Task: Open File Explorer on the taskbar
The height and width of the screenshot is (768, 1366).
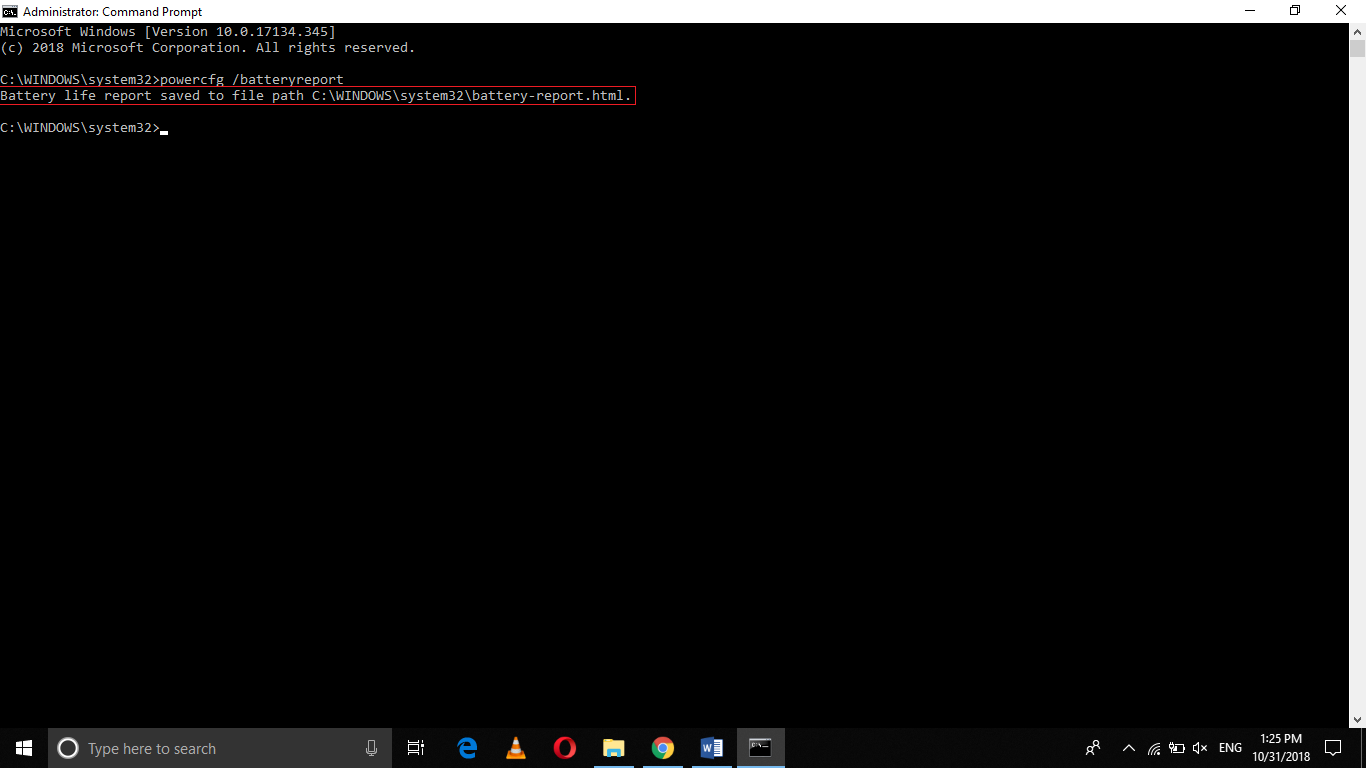Action: (614, 747)
